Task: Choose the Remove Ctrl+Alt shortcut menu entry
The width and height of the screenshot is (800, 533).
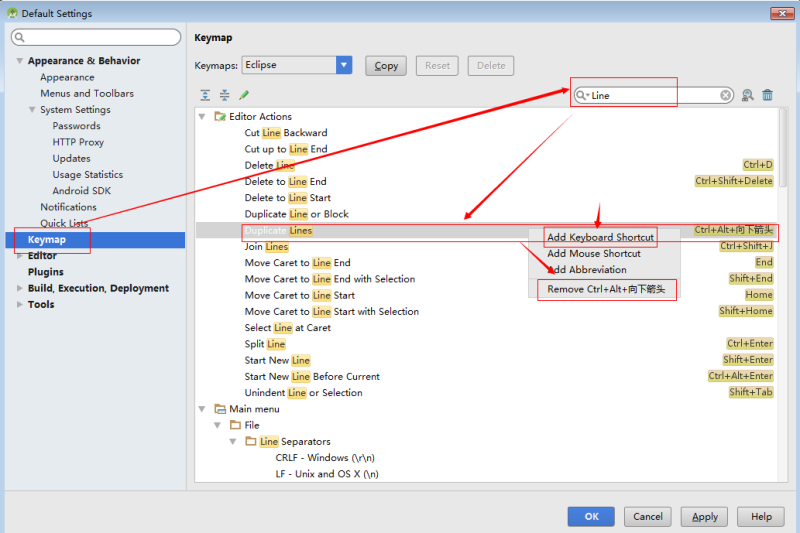Action: click(606, 289)
